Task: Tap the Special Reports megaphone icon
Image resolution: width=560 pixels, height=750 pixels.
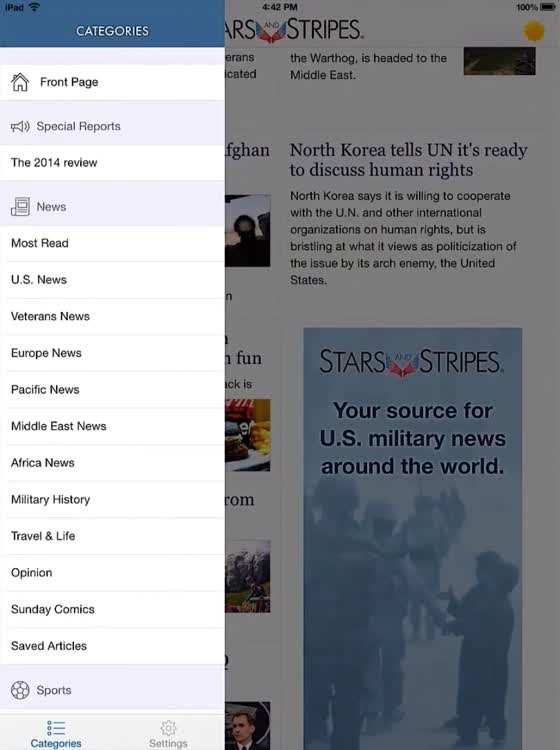Action: coord(20,126)
